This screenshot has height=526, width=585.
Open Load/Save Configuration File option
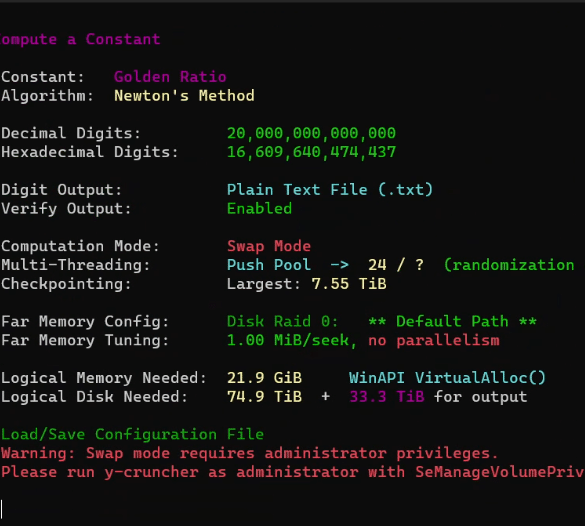tap(132, 434)
